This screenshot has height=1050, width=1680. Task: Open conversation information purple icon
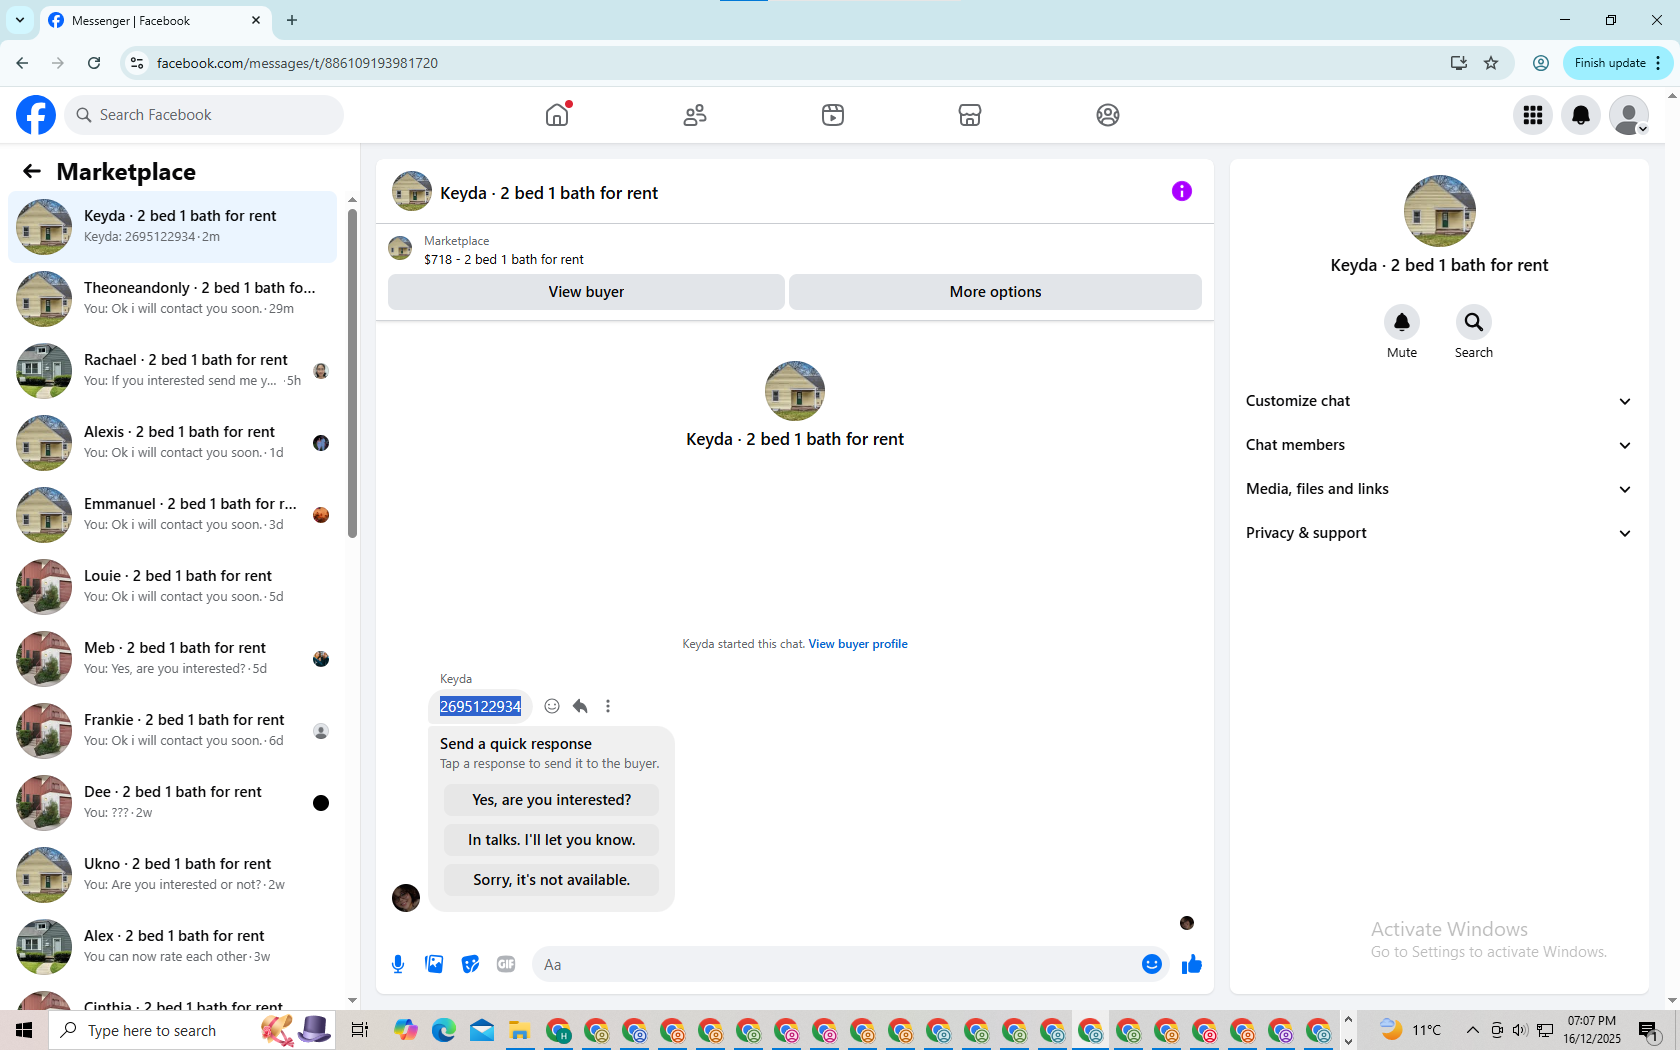pyautogui.click(x=1182, y=191)
